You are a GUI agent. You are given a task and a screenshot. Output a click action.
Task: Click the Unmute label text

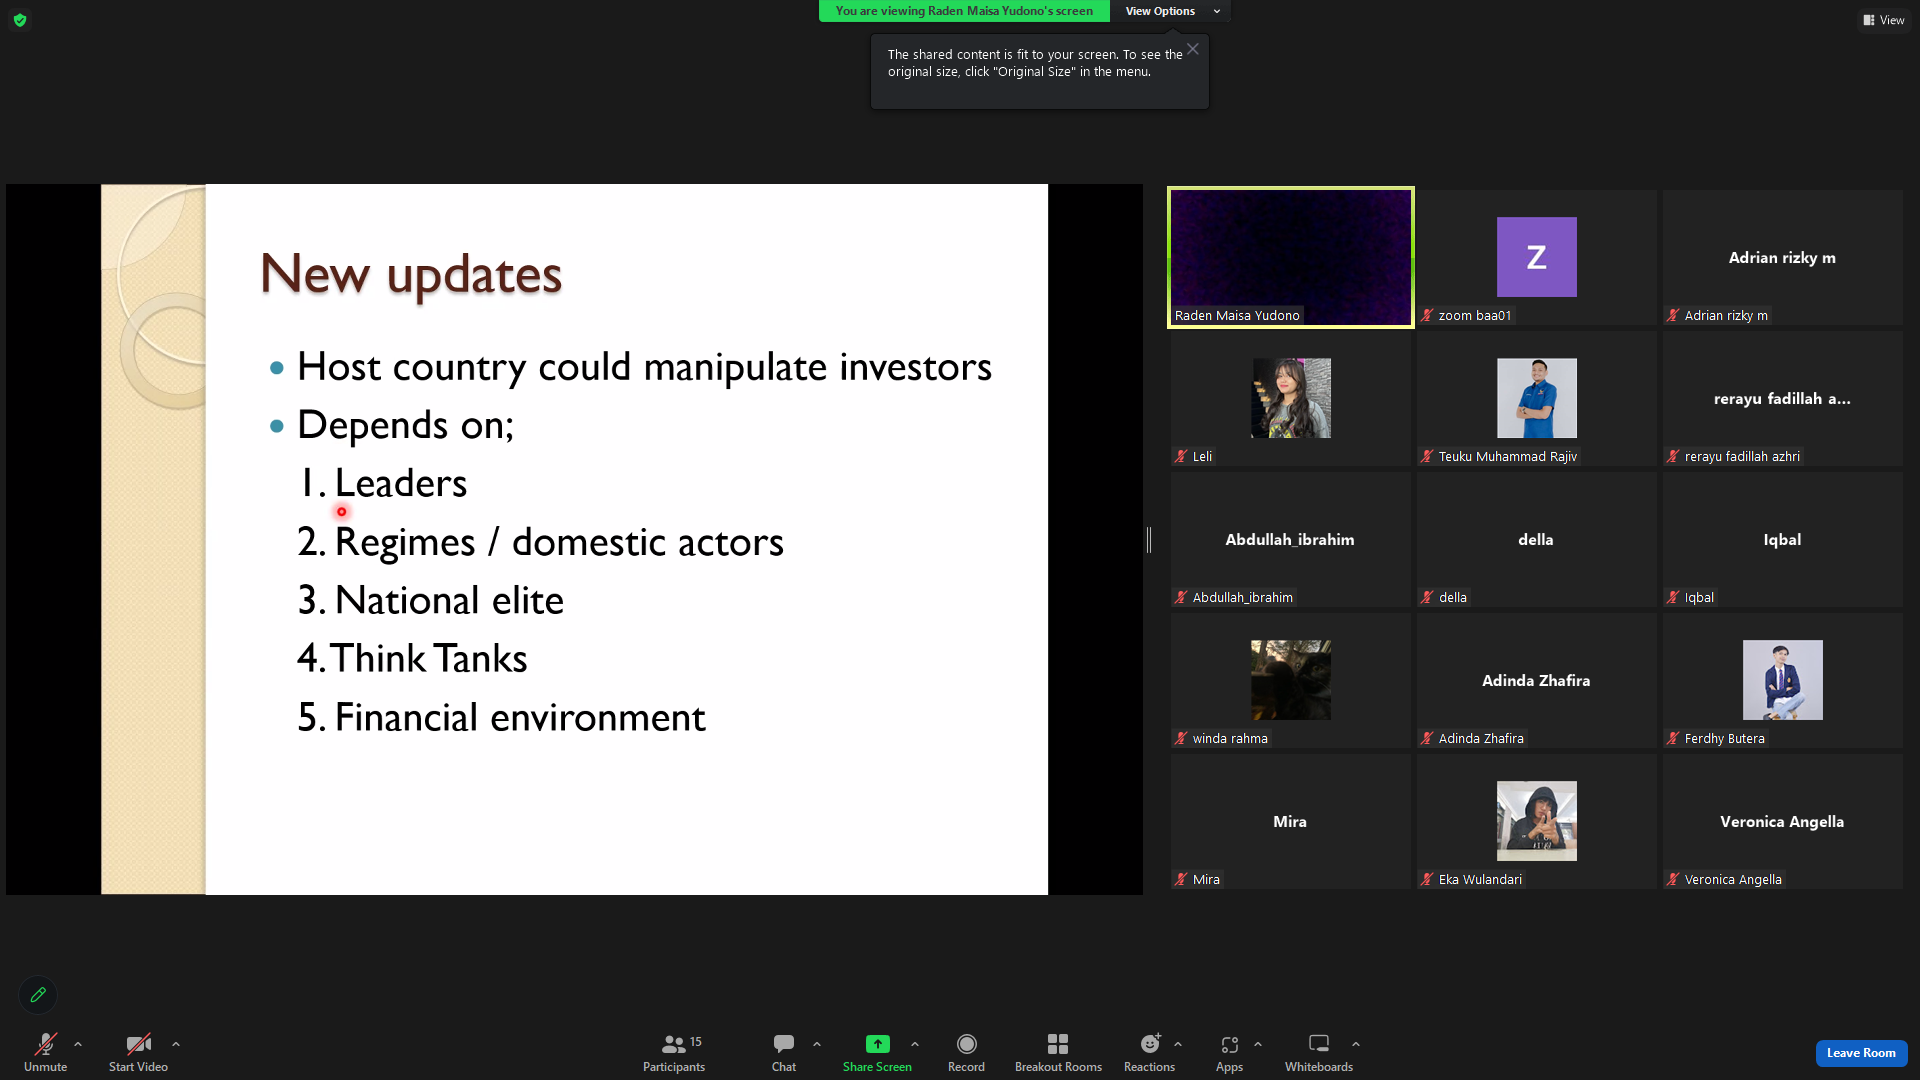click(x=45, y=1067)
